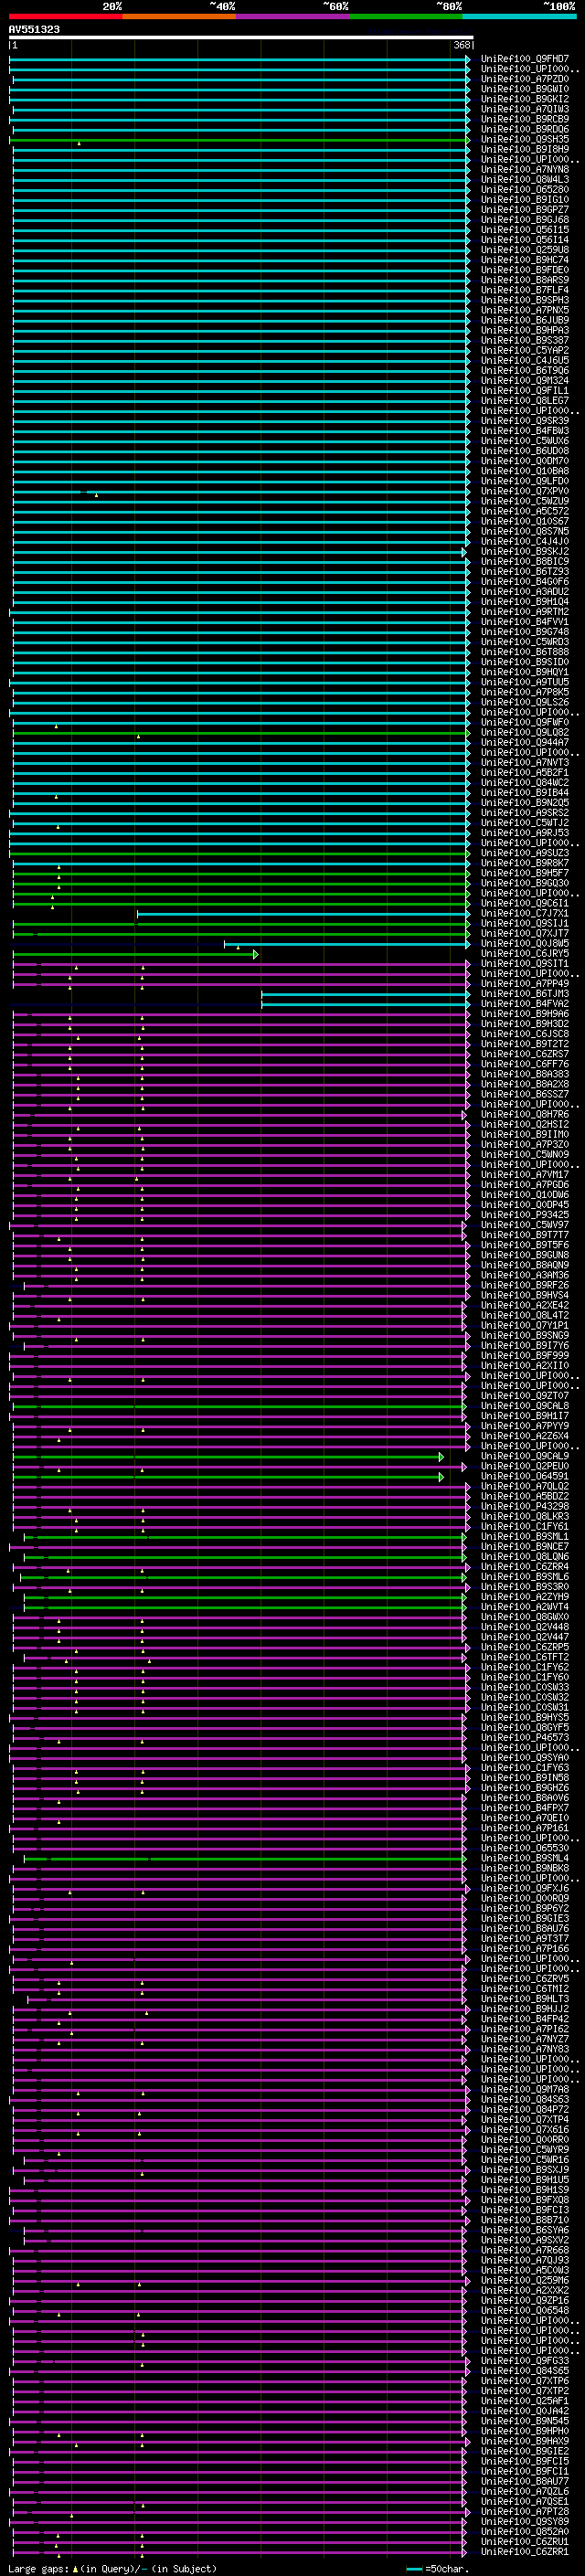Select hit label UniRef100_A3AM36
The width and height of the screenshot is (585, 2576).
click(525, 1276)
